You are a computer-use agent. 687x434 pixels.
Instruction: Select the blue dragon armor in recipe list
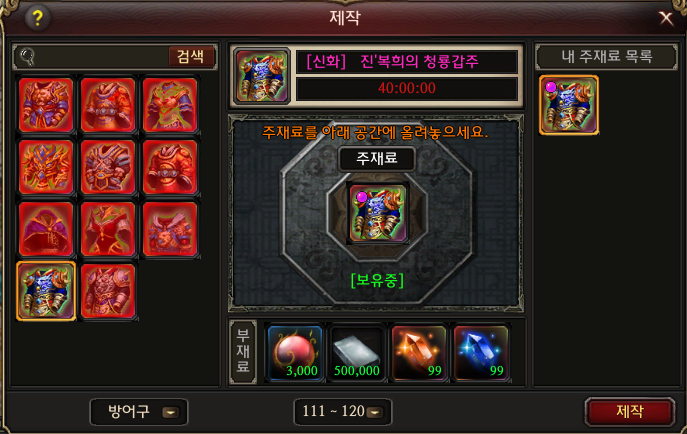coord(46,291)
